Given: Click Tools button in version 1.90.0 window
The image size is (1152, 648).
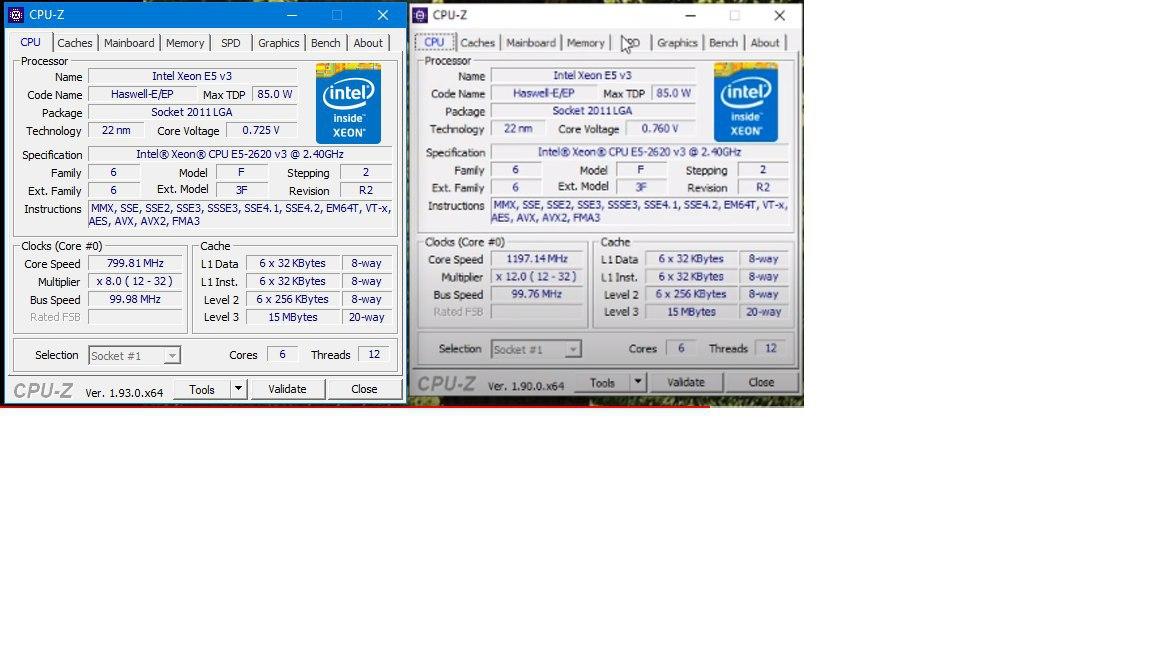Looking at the screenshot, I should (602, 383).
